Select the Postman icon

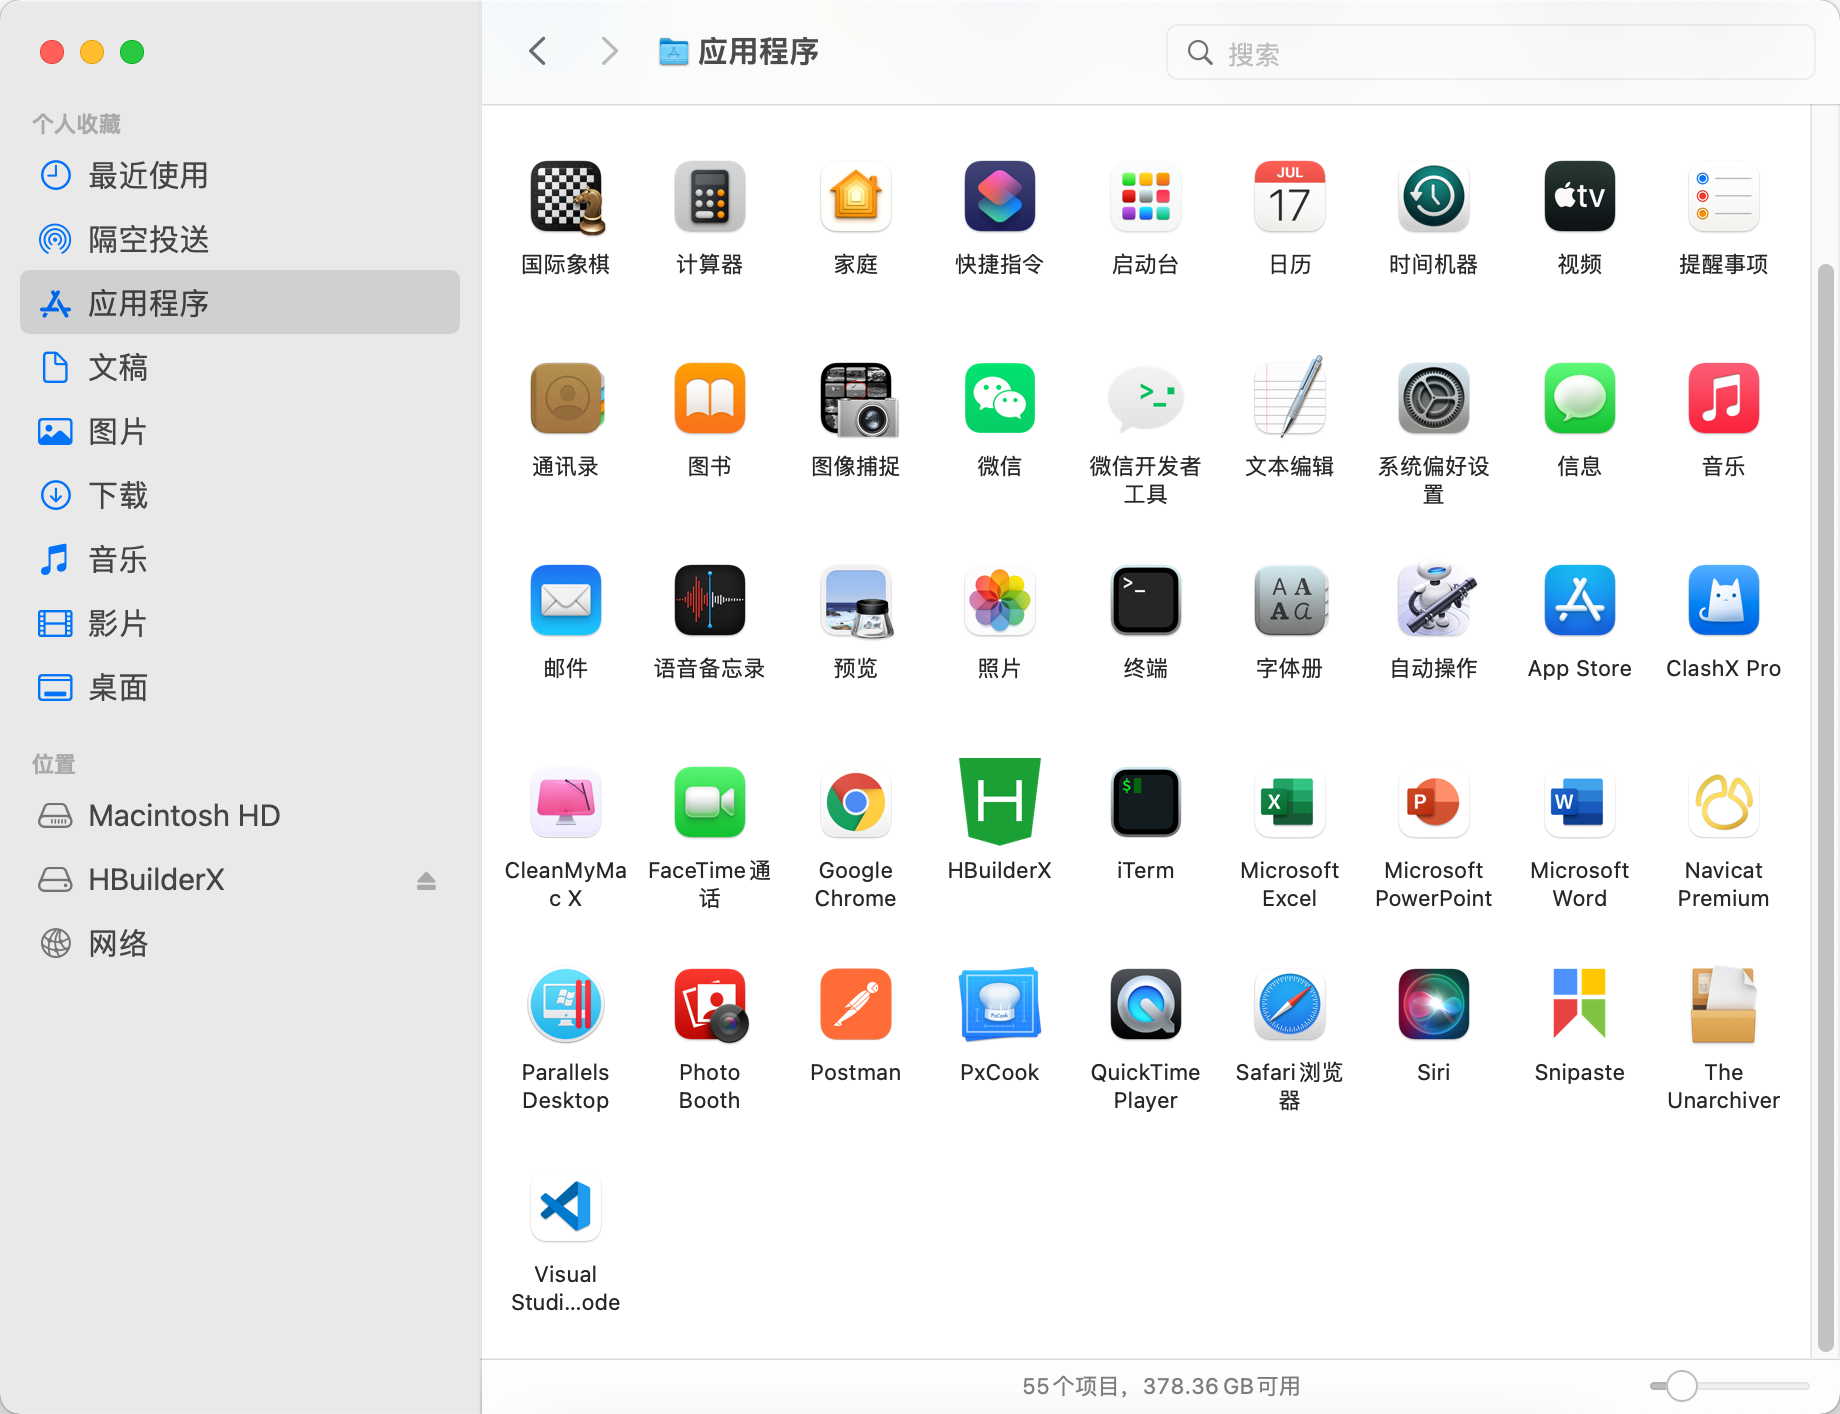(856, 1005)
